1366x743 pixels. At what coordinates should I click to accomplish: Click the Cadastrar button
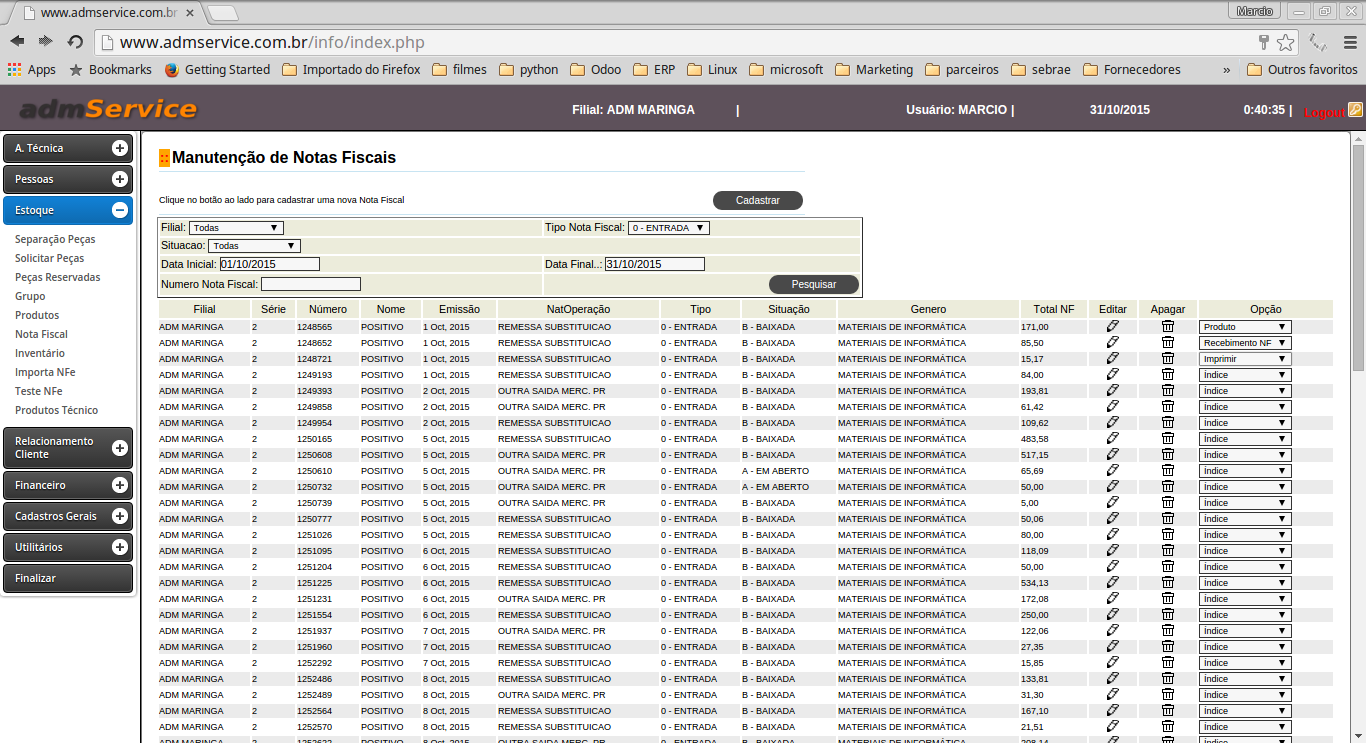pyautogui.click(x=757, y=200)
